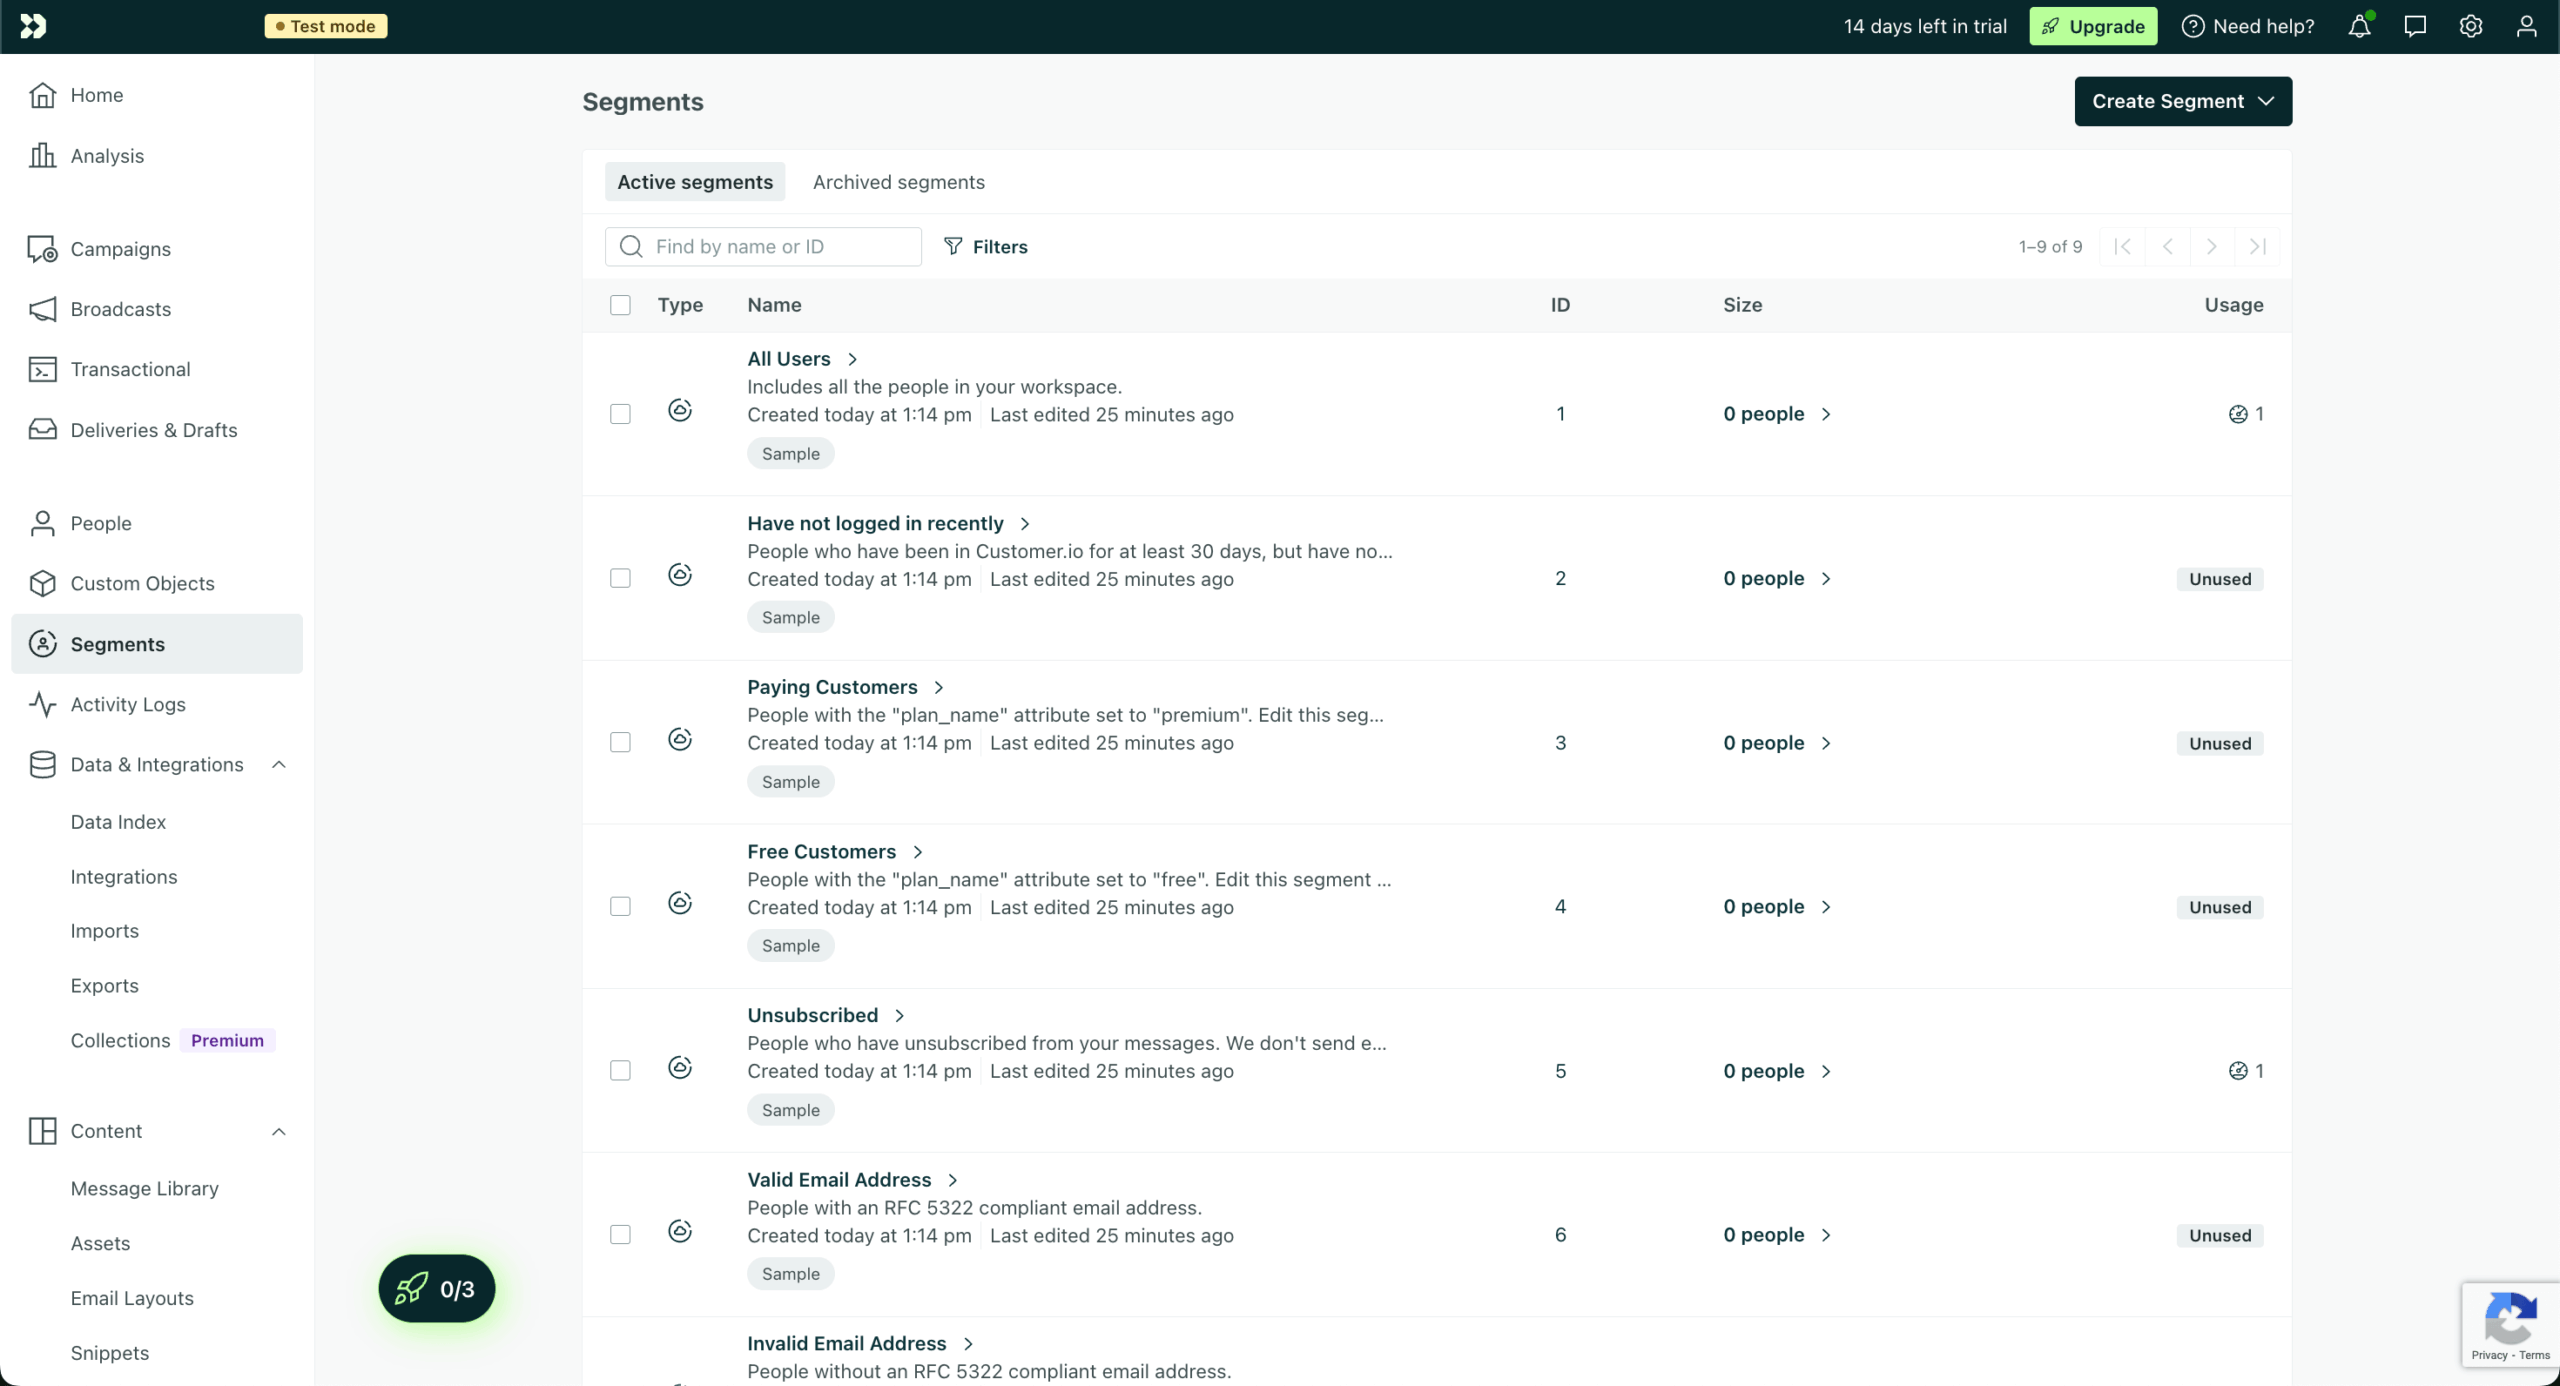Click Find by name or ID field
This screenshot has width=2560, height=1386.
tap(763, 246)
